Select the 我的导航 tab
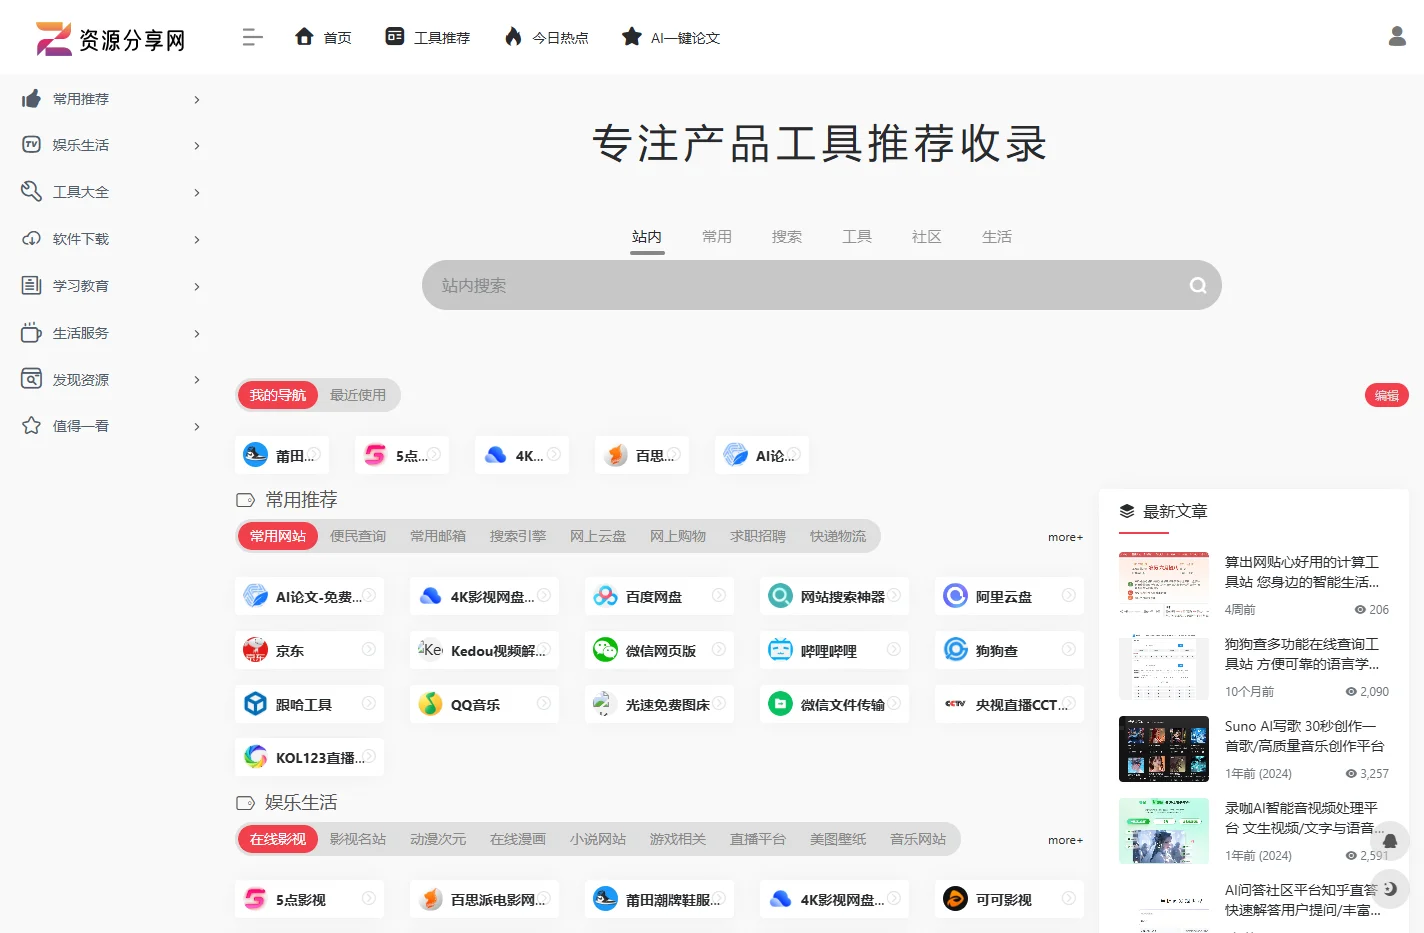The width and height of the screenshot is (1424, 933). click(278, 395)
